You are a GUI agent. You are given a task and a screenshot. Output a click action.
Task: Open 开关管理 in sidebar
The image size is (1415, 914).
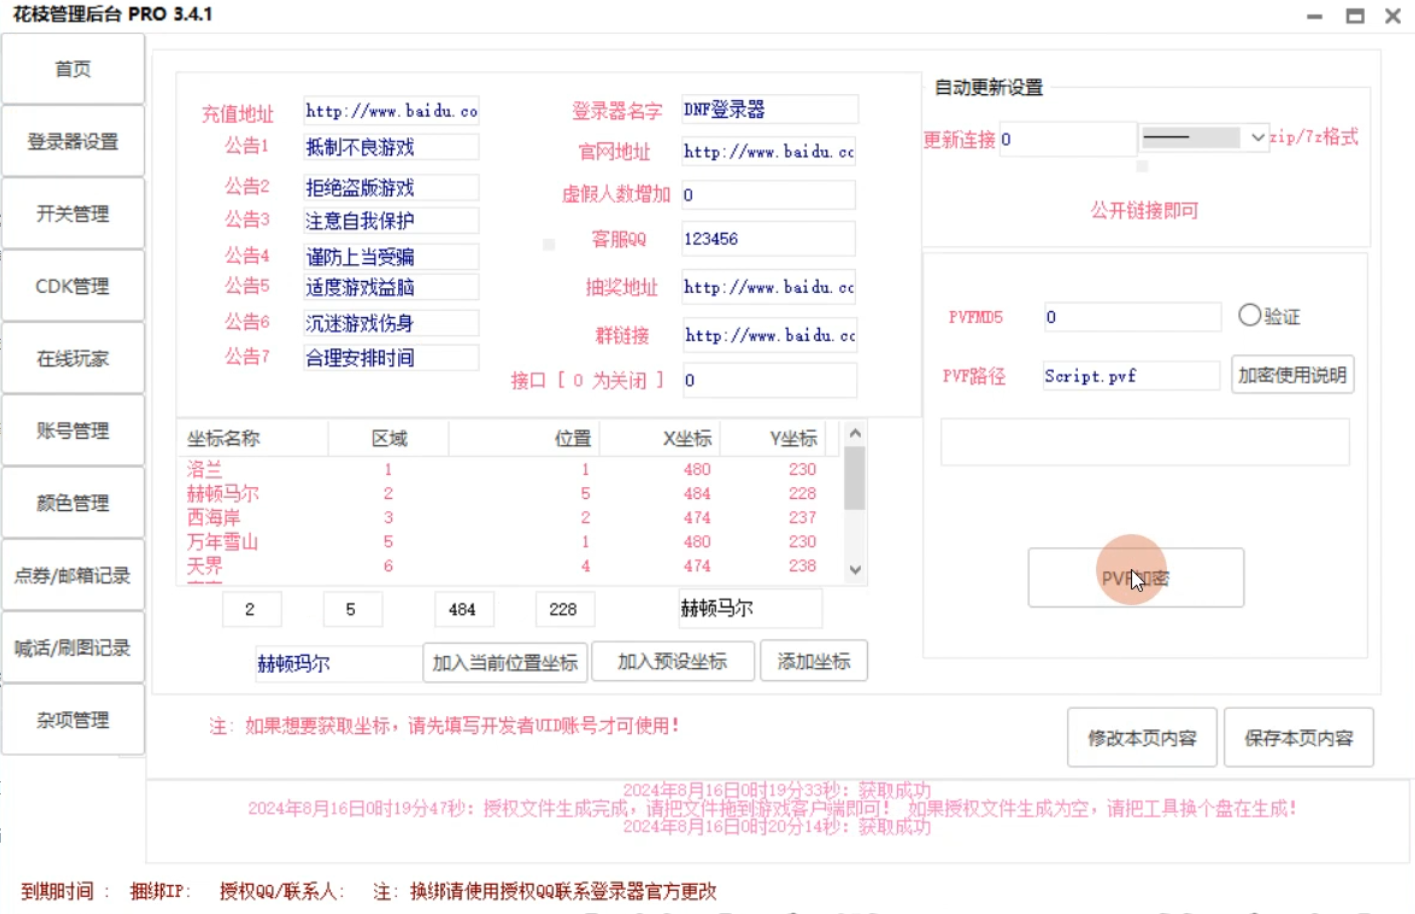pos(73,214)
